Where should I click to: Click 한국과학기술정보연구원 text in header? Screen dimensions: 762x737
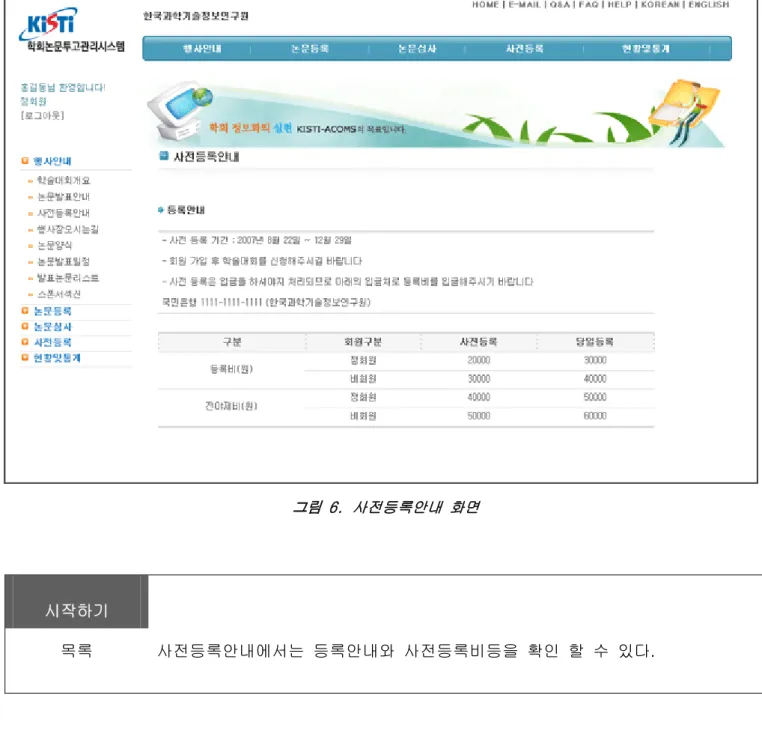(195, 16)
